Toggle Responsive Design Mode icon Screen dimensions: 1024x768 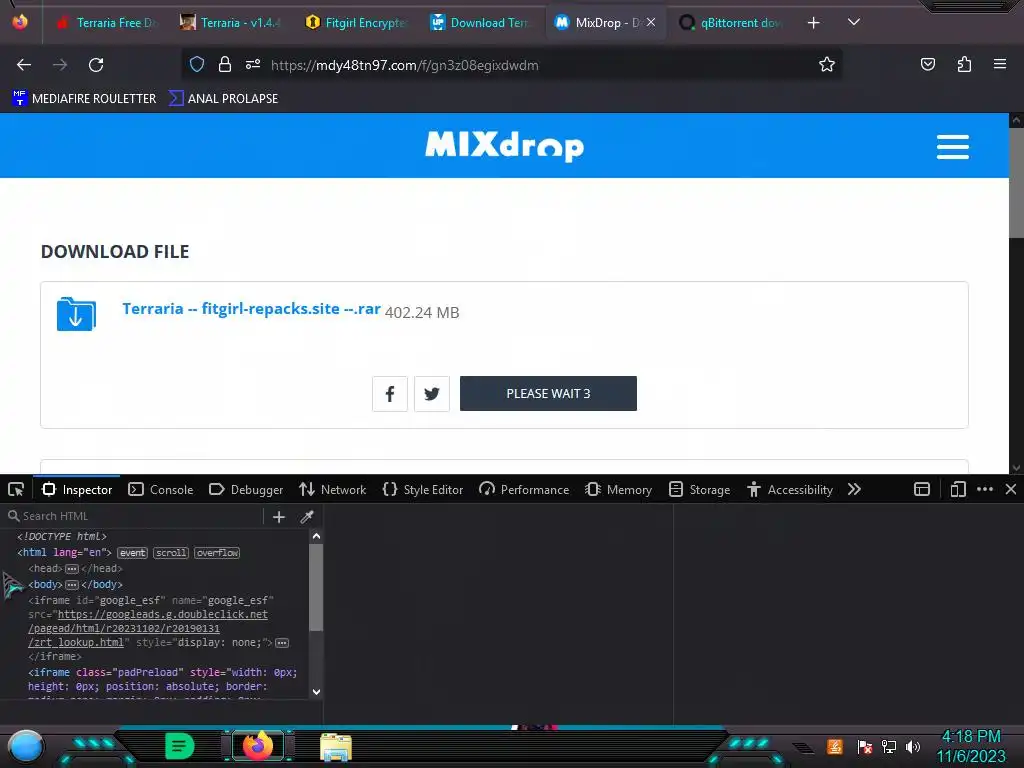[x=957, y=489]
